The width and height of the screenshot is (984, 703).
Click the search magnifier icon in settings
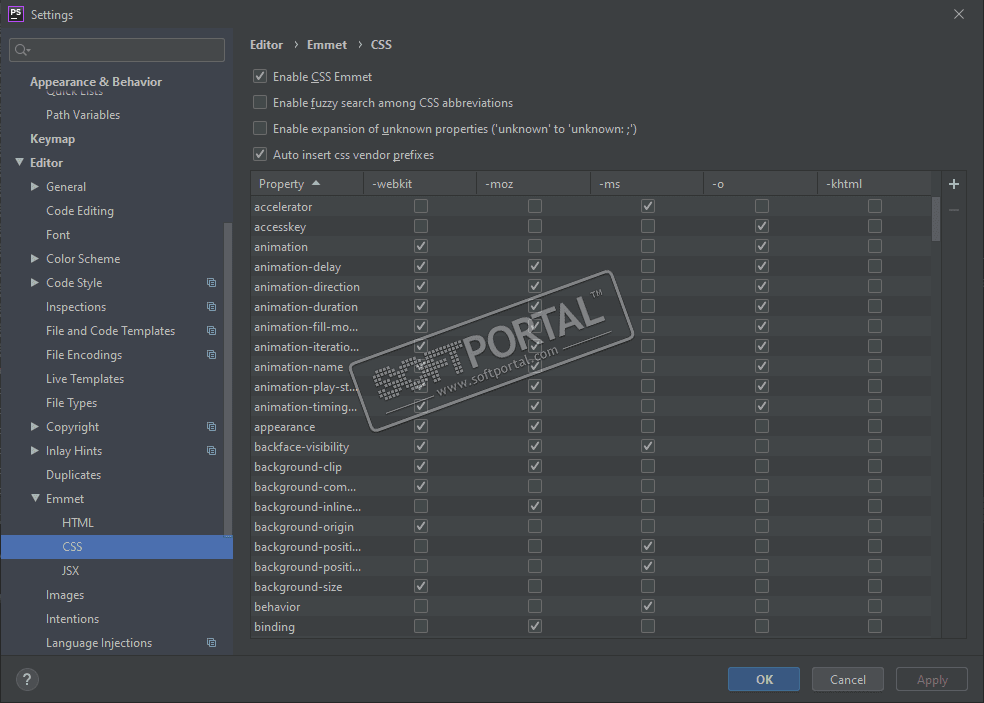(22, 50)
